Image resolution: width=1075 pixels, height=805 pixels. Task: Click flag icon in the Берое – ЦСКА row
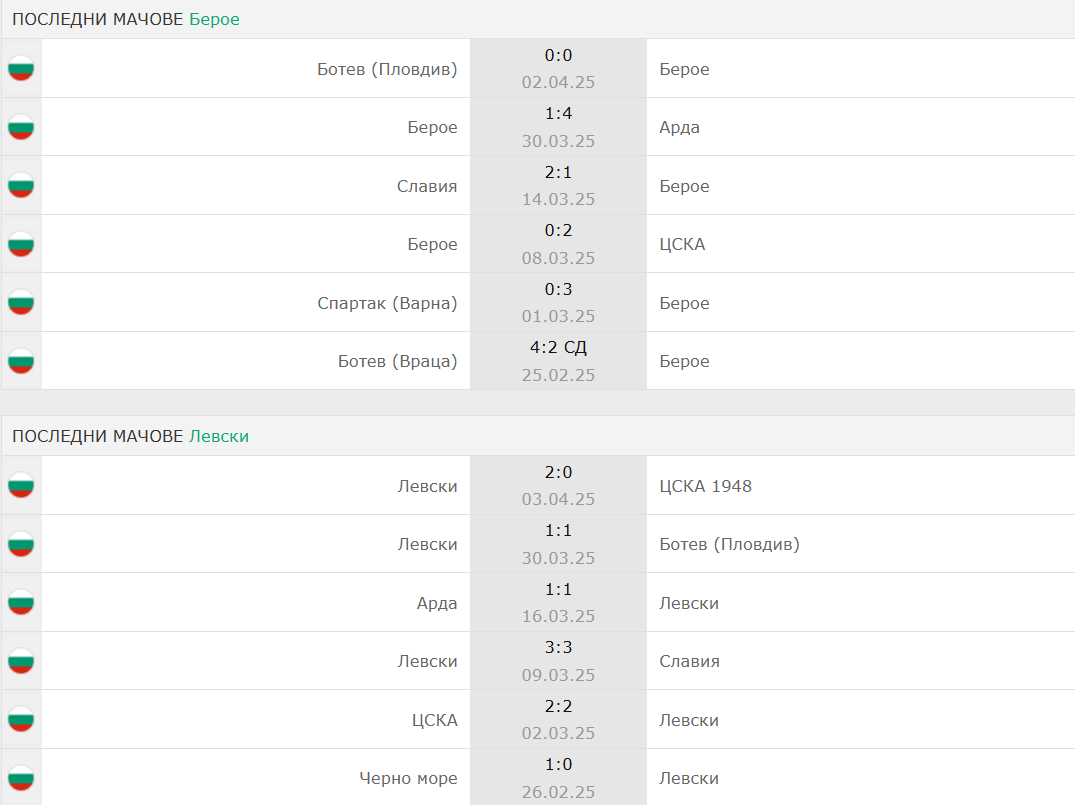(x=21, y=244)
